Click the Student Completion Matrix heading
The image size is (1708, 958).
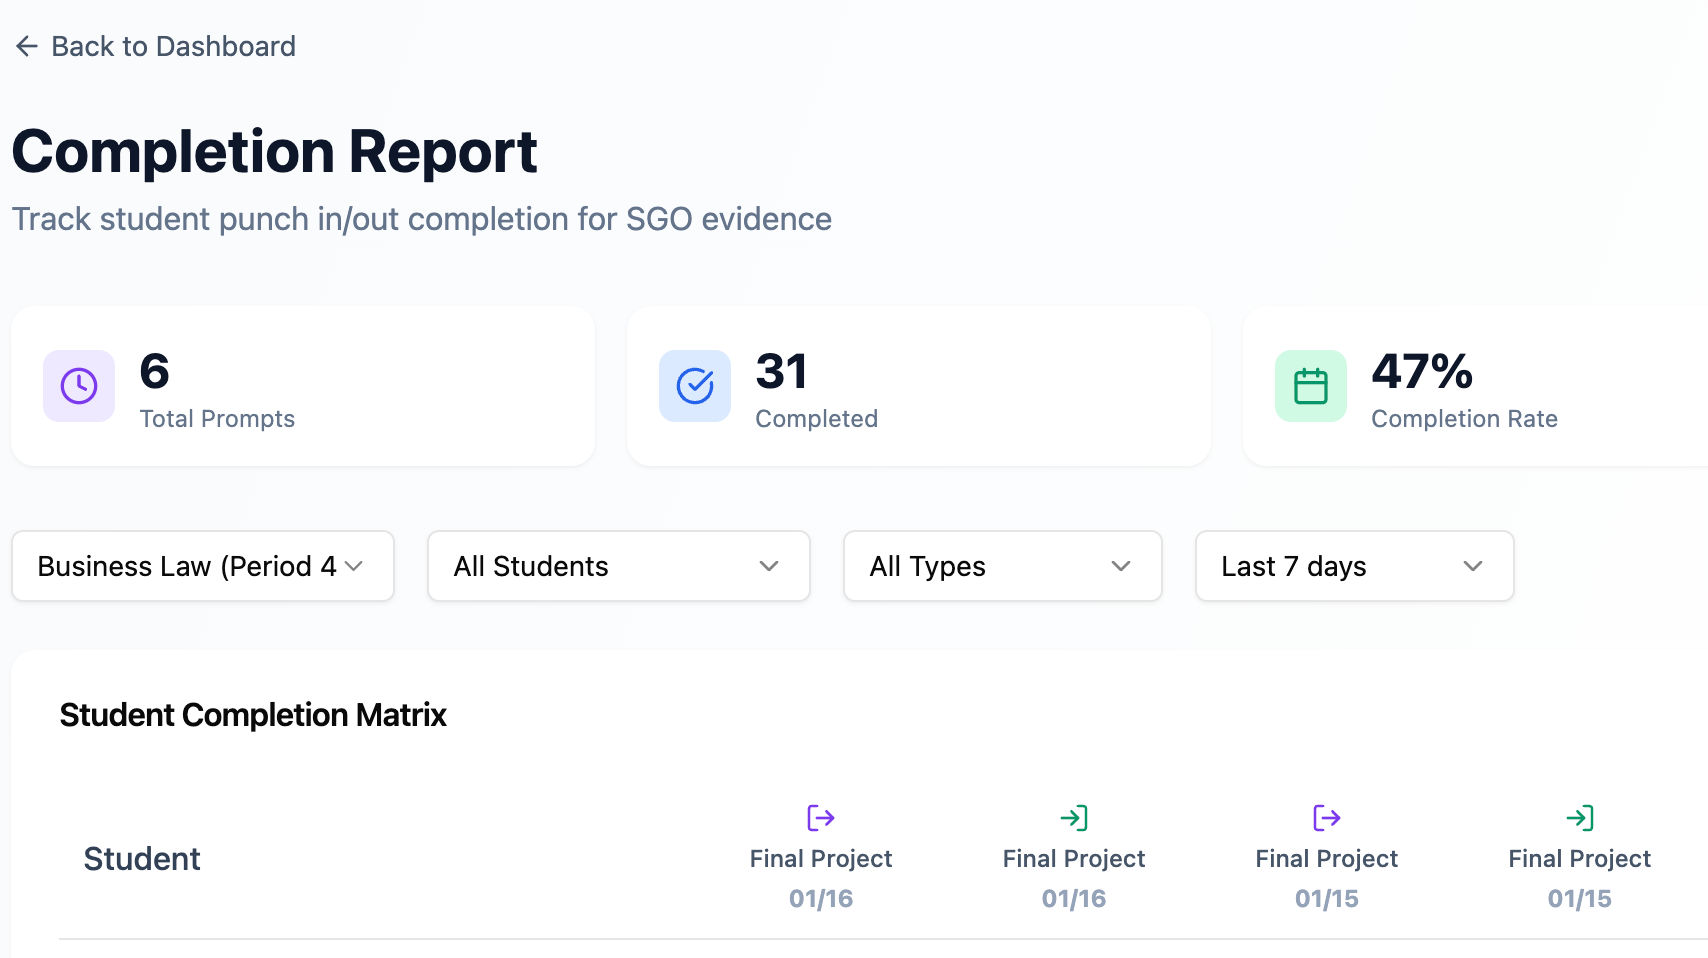(253, 715)
